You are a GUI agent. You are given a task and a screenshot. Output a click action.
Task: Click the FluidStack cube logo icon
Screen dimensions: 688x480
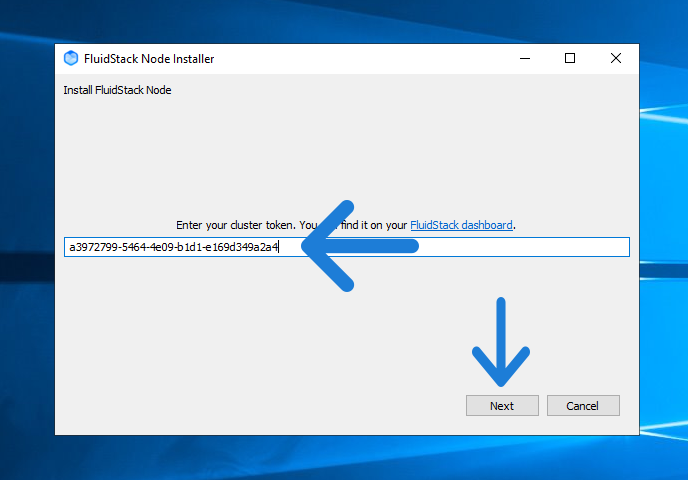(71, 58)
